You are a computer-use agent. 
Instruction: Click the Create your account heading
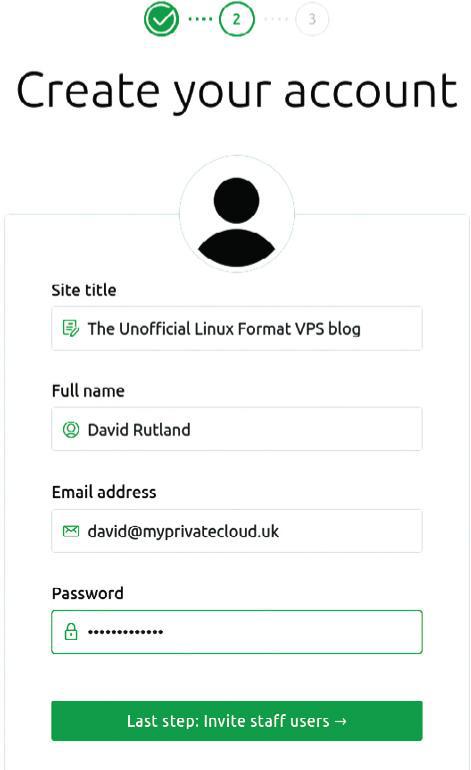coord(237,91)
